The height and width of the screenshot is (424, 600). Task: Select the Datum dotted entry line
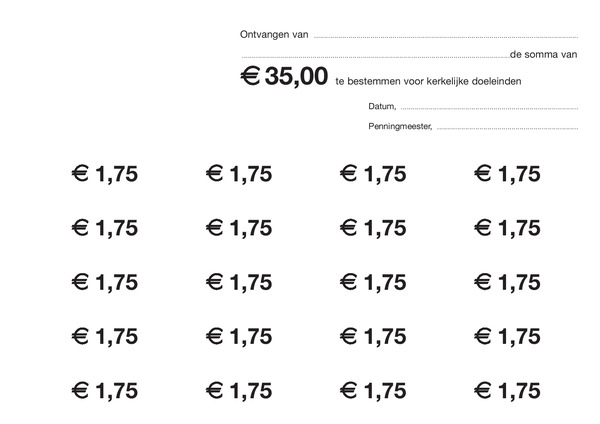click(x=489, y=109)
